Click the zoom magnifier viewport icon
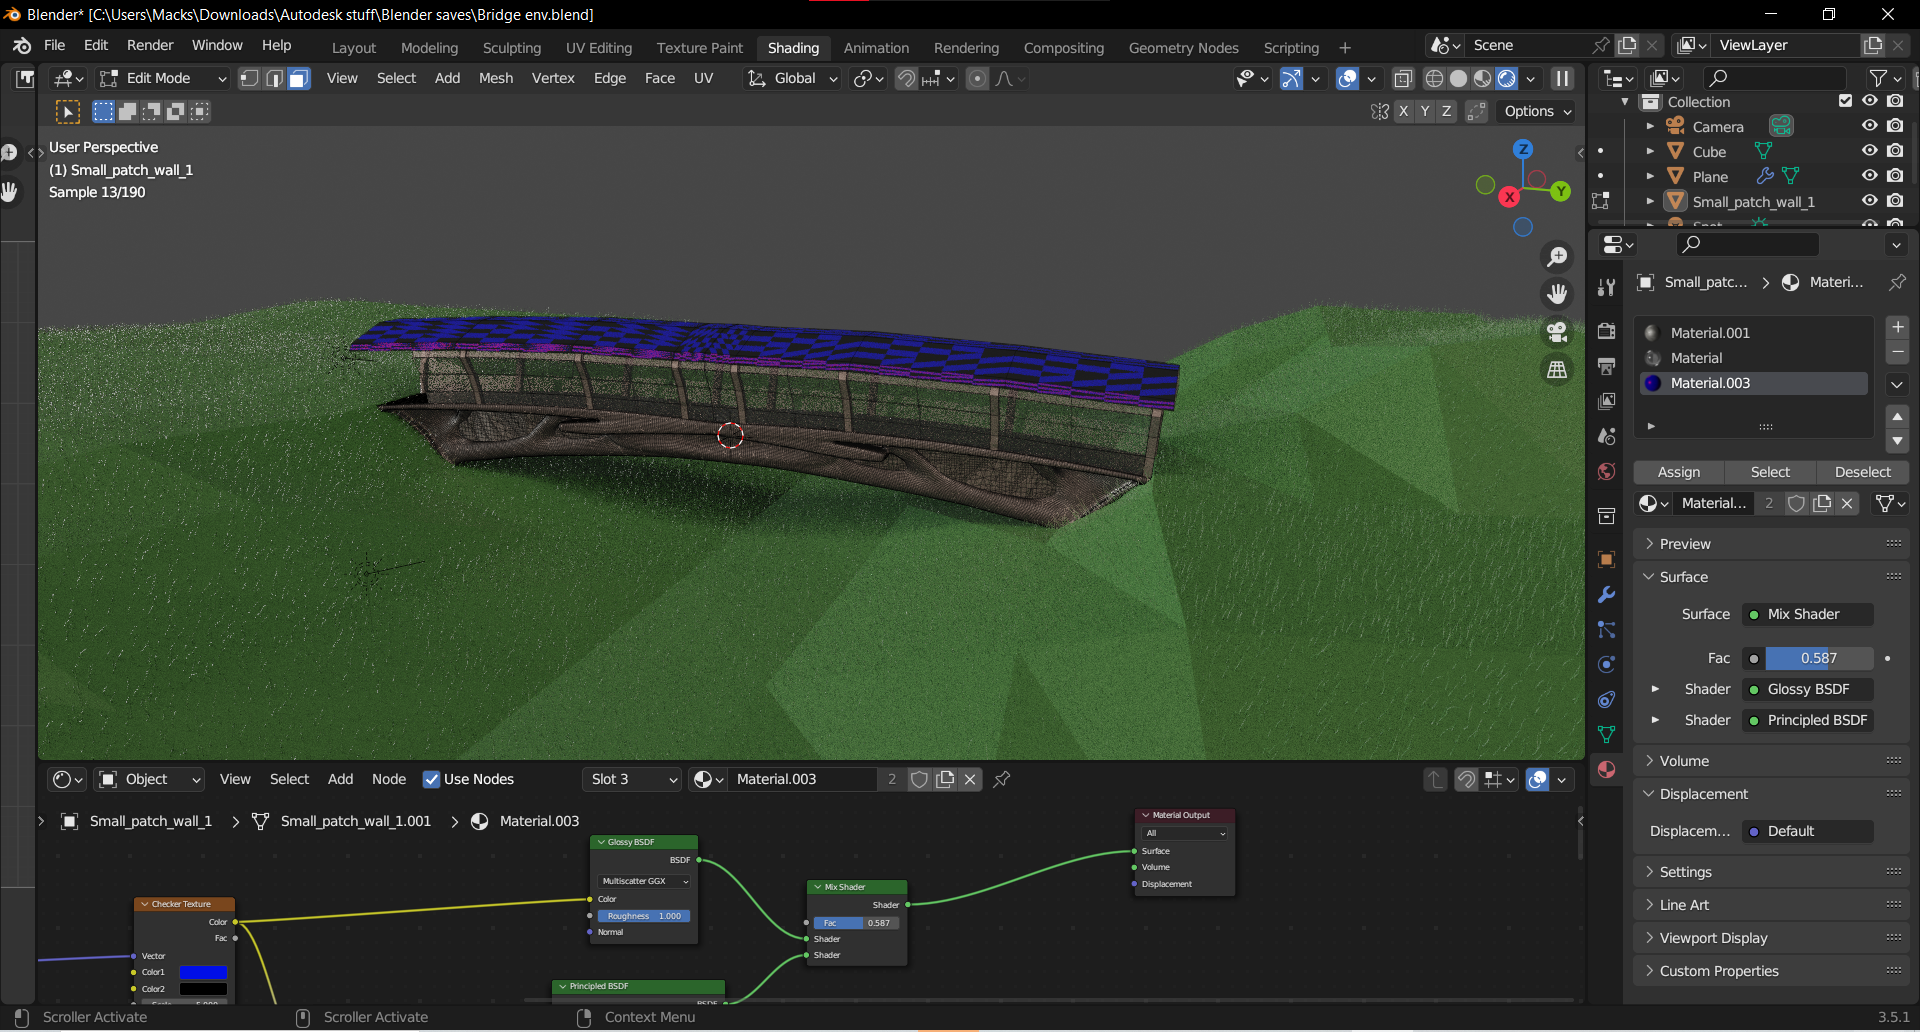Screen dimensions: 1920x1032 1557,257
